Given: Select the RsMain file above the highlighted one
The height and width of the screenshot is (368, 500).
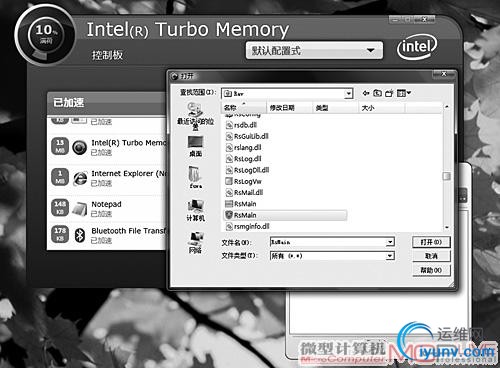Looking at the screenshot, I should (241, 204).
